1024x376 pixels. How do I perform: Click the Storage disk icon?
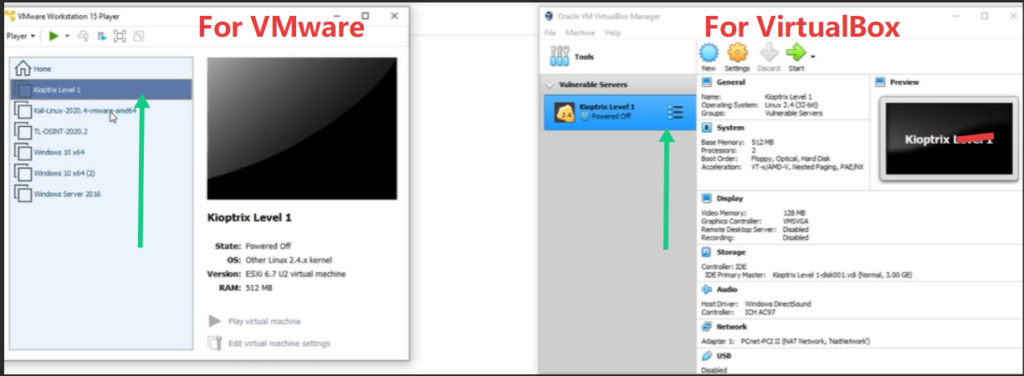[706, 252]
